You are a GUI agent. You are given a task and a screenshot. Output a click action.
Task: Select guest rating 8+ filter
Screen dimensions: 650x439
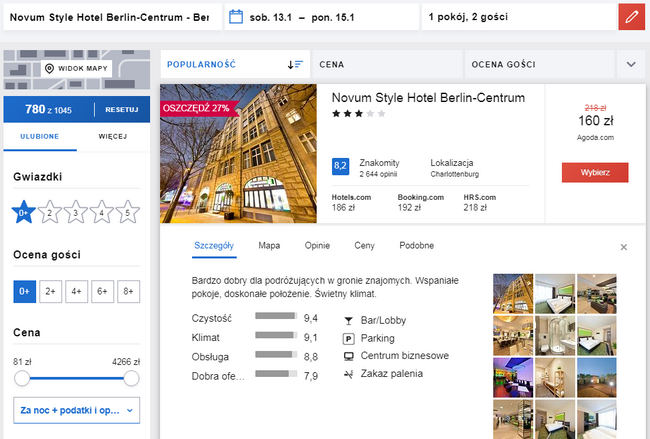click(129, 291)
